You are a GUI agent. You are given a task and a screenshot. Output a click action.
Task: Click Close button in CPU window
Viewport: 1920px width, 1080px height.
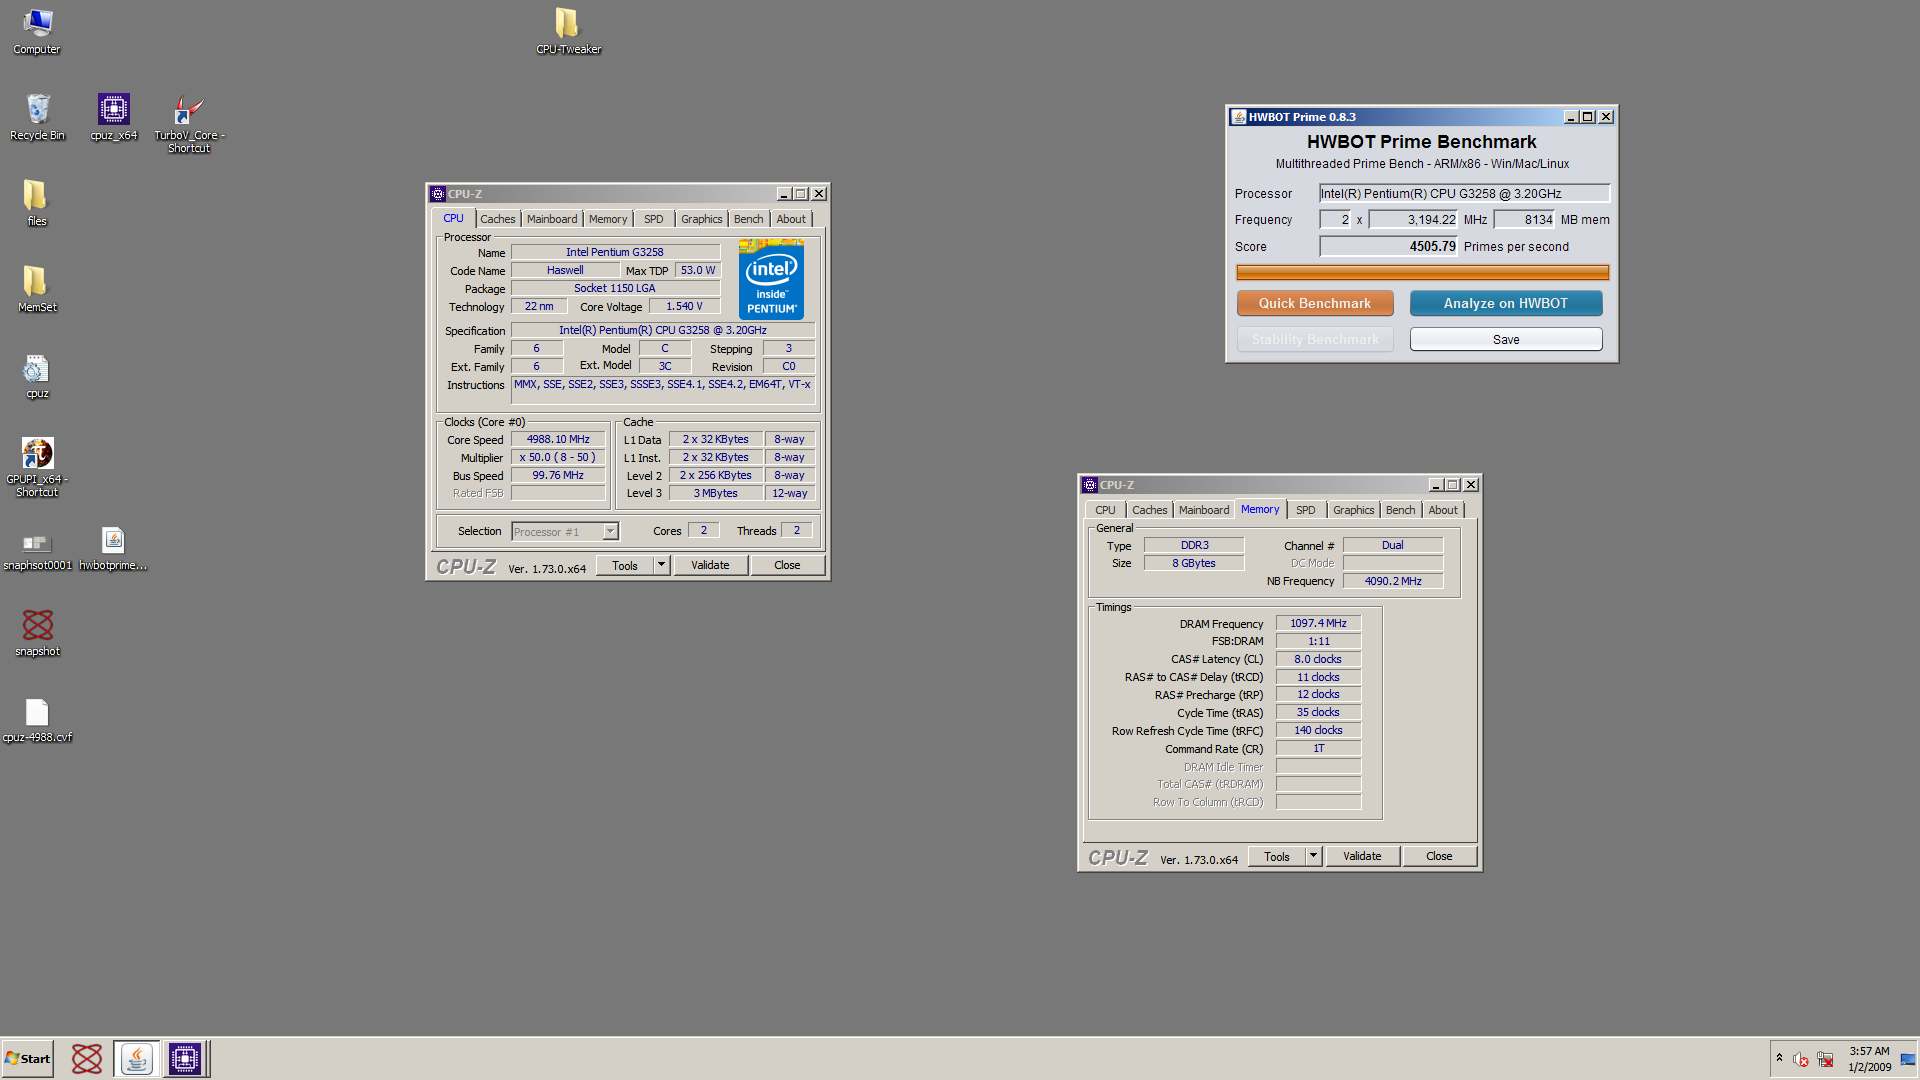pyautogui.click(x=787, y=565)
